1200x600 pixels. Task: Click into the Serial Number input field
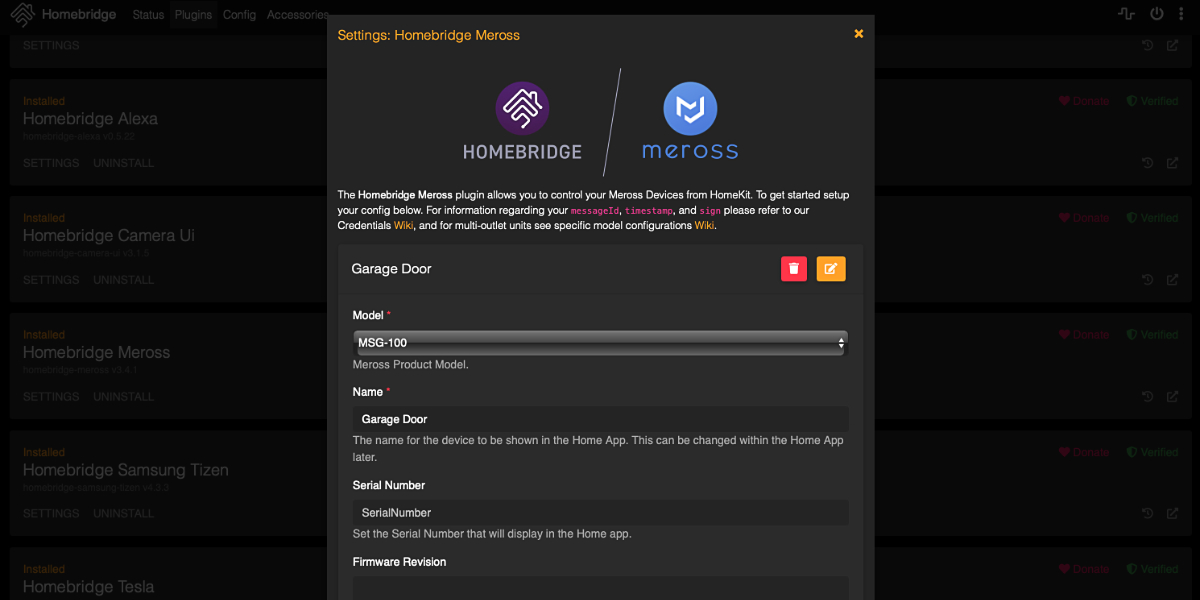(x=600, y=513)
